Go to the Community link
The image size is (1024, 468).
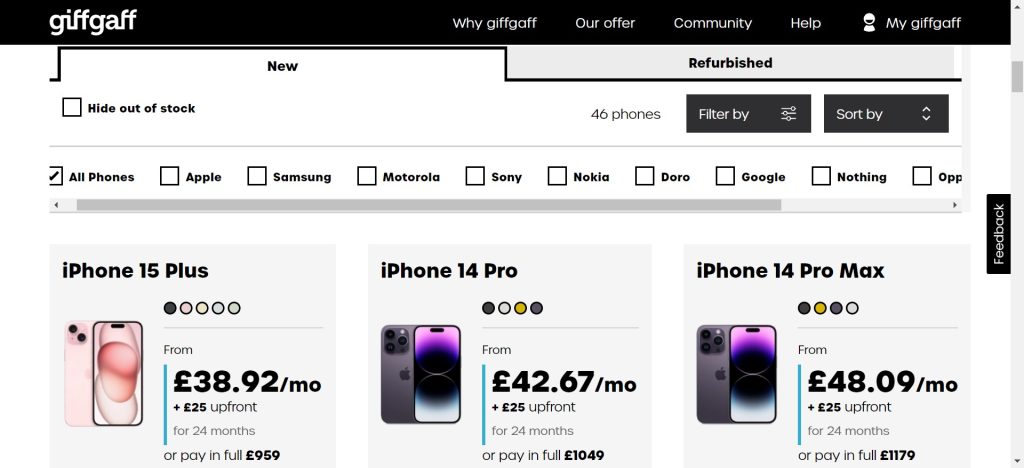712,23
